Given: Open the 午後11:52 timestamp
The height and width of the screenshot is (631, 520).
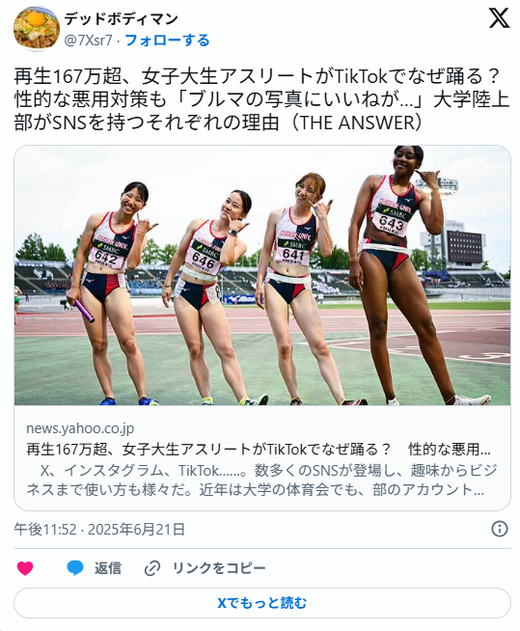Looking at the screenshot, I should coord(45,529).
